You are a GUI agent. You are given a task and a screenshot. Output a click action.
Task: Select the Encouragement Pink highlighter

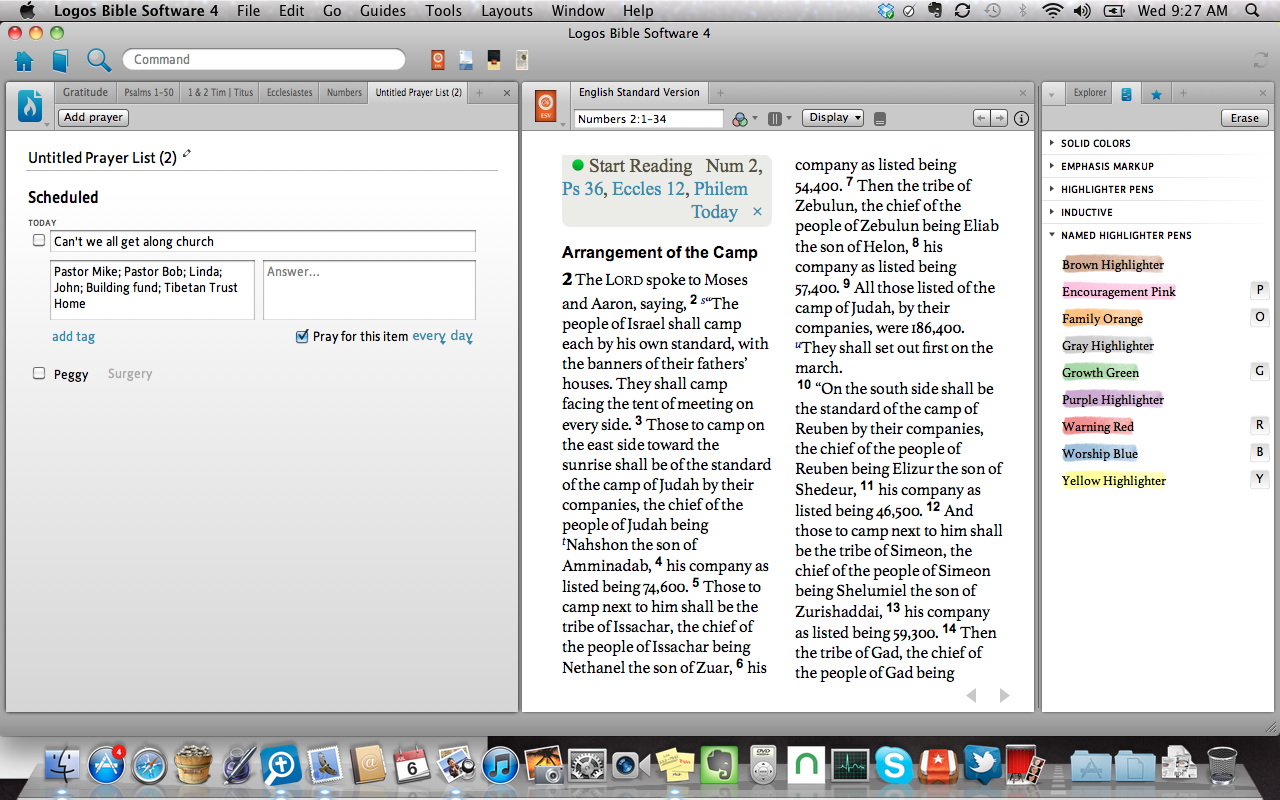1118,292
